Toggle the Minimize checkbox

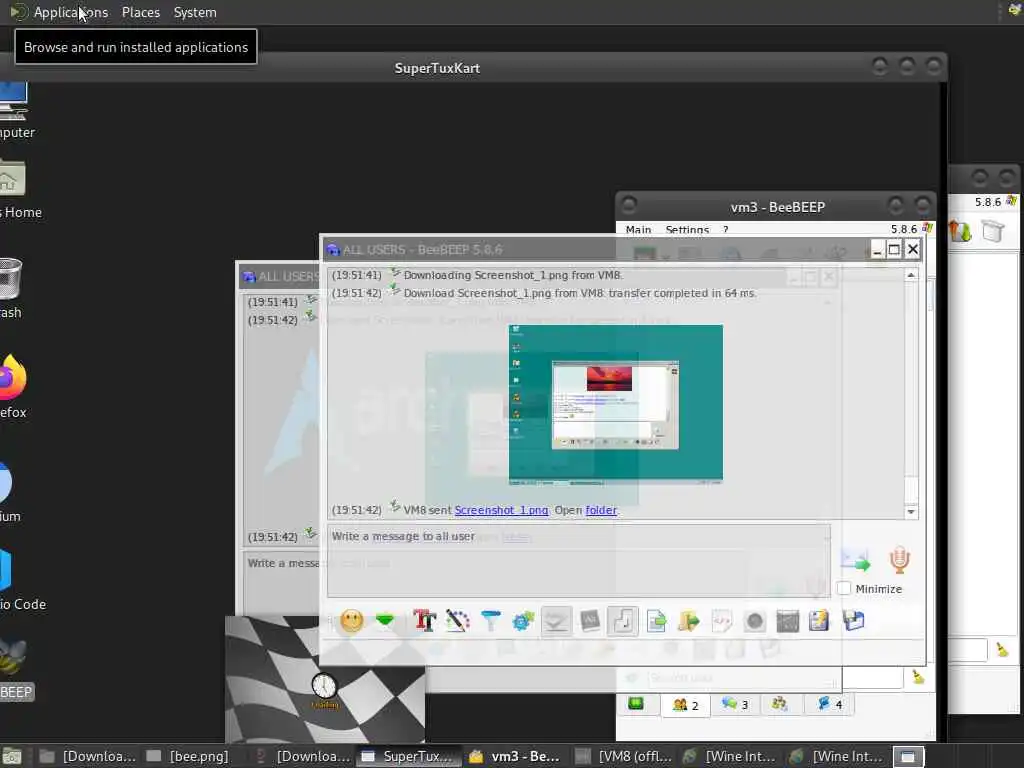pyautogui.click(x=844, y=588)
